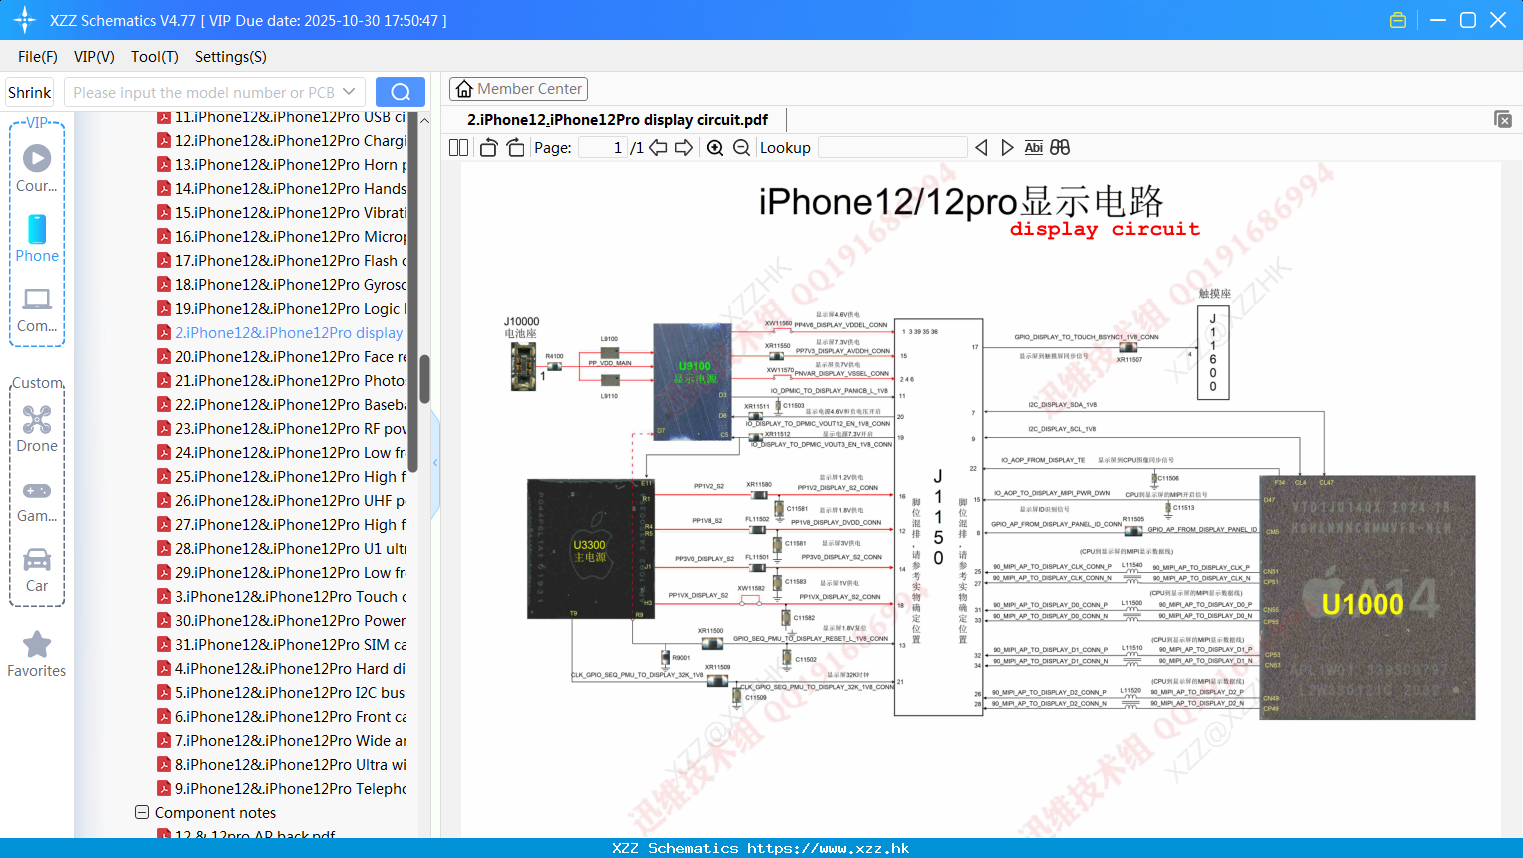Click the Lookup text field
The width and height of the screenshot is (1523, 858).
(892, 148)
